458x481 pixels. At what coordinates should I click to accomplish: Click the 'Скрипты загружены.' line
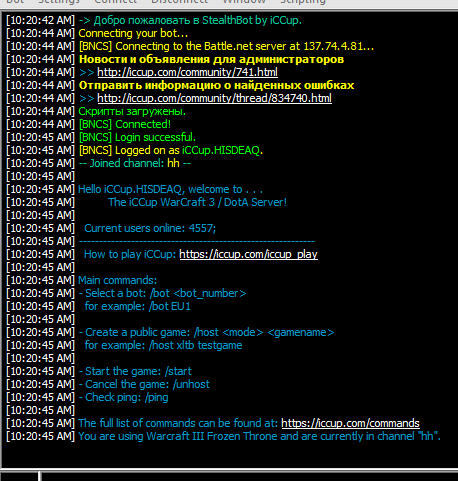132,111
